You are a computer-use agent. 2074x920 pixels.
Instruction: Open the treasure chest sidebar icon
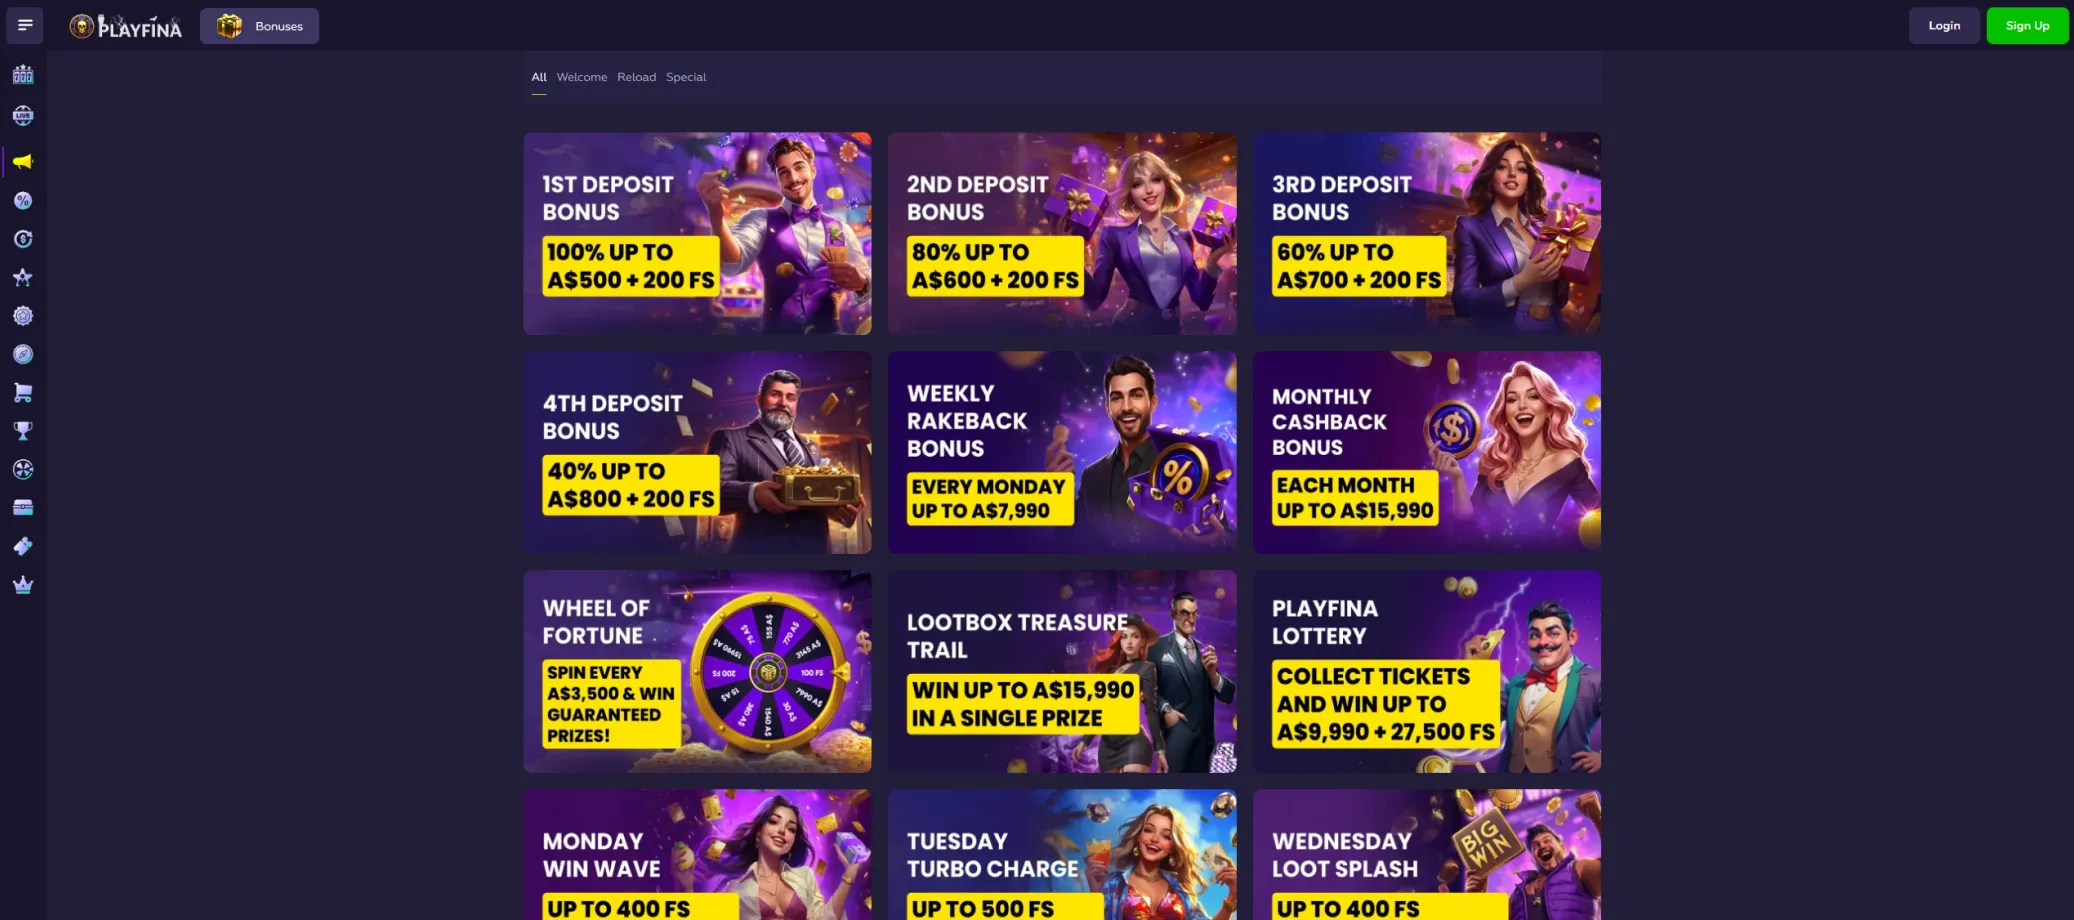(x=23, y=508)
